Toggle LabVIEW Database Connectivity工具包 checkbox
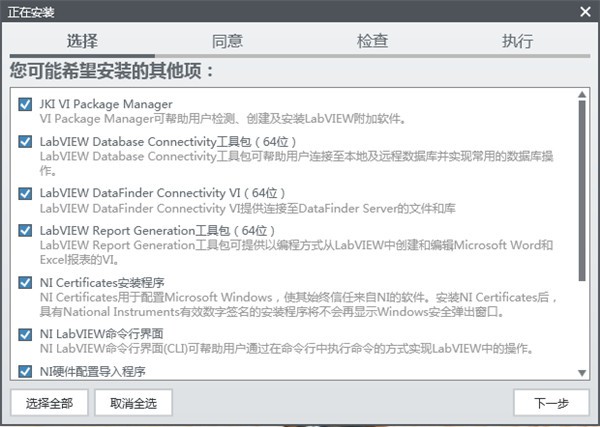The width and height of the screenshot is (600, 427). point(25,142)
